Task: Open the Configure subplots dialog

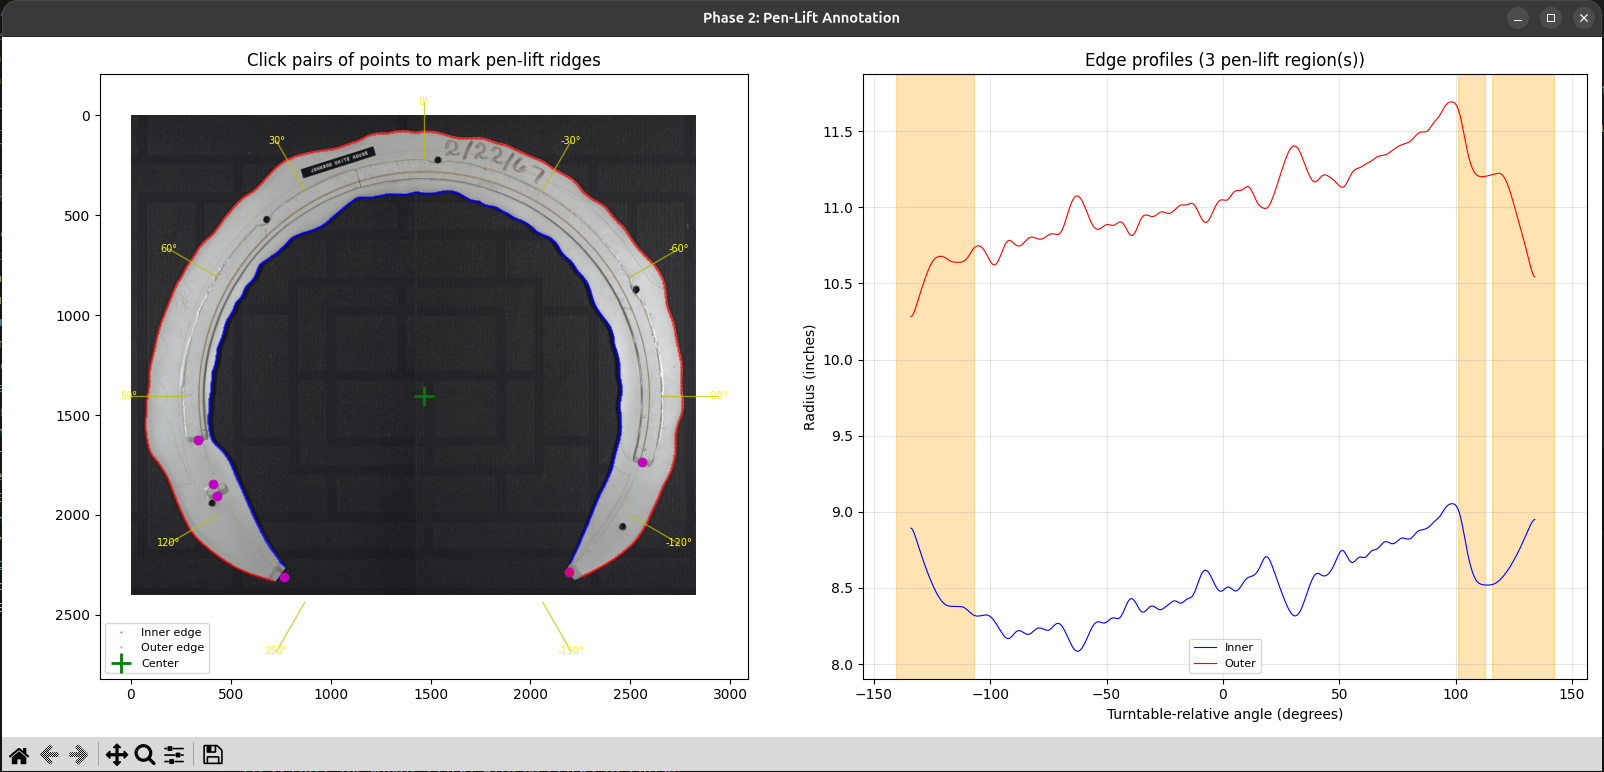Action: [x=174, y=755]
